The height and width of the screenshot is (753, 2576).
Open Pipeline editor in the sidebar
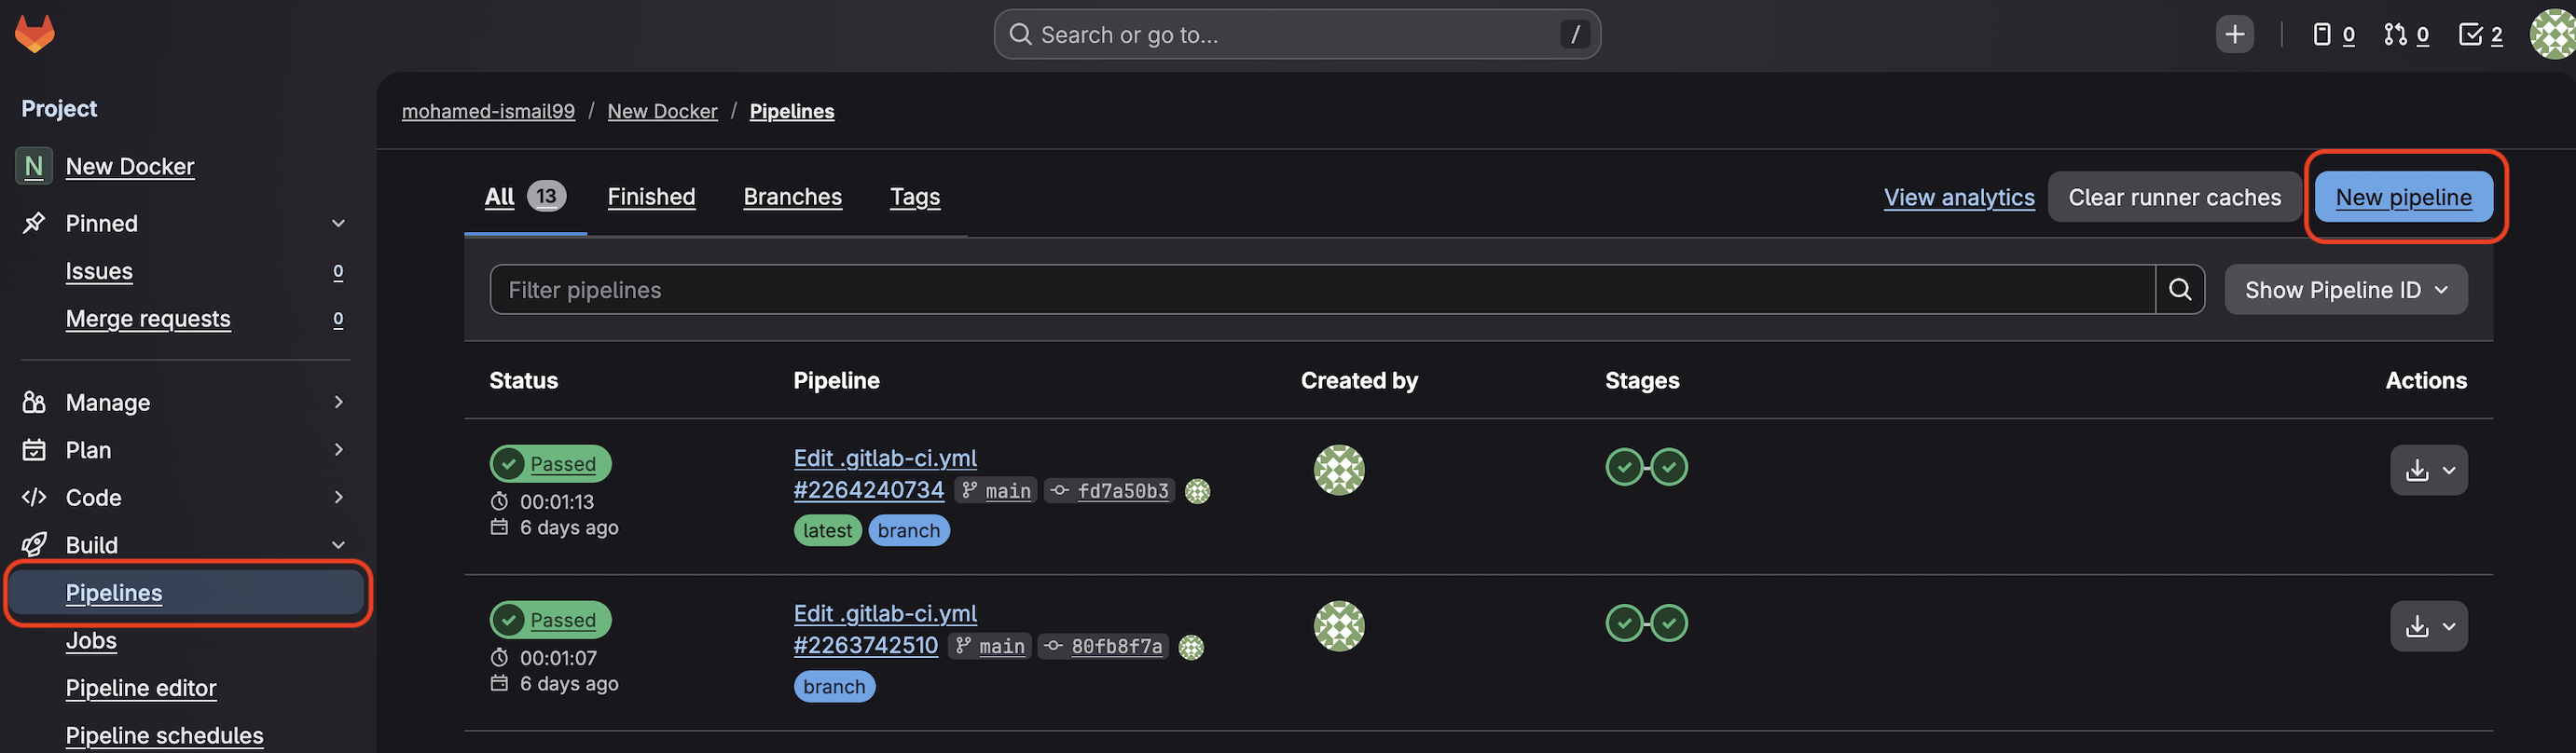141,688
